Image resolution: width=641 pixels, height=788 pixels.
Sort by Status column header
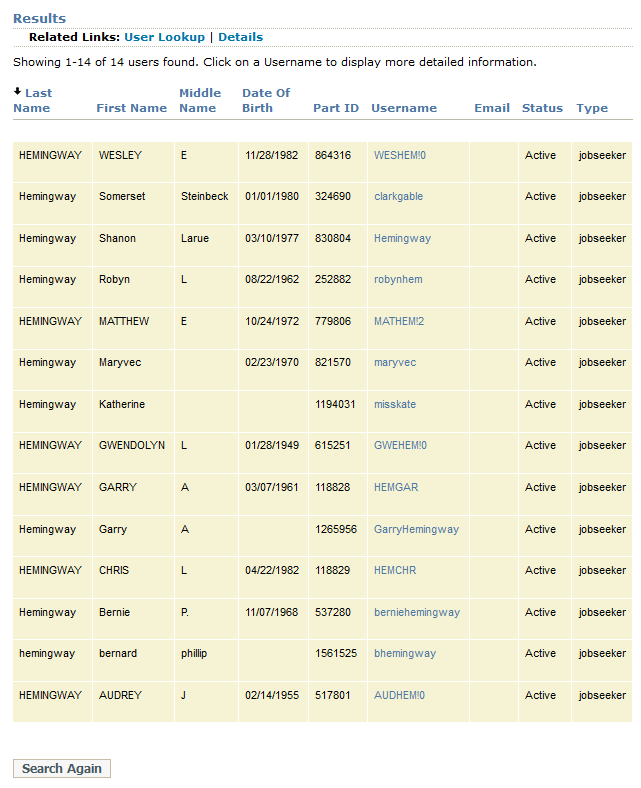tap(542, 108)
